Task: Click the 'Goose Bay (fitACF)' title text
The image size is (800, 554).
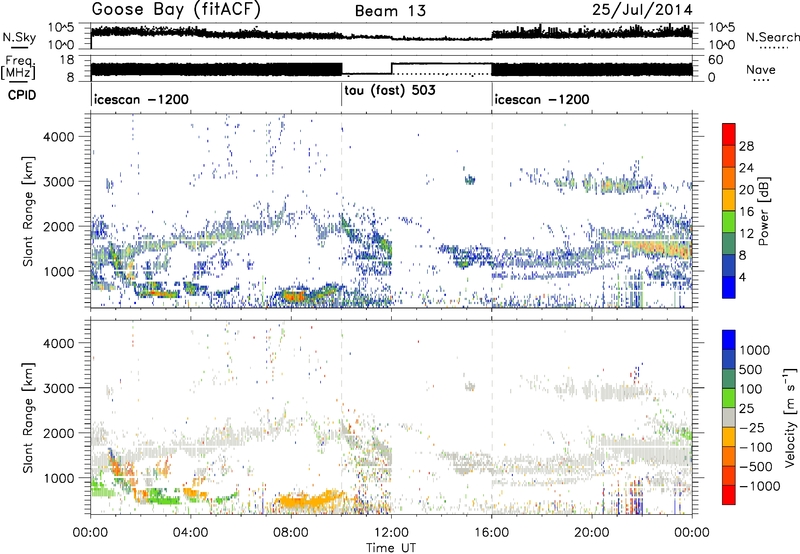Action: pos(176,9)
